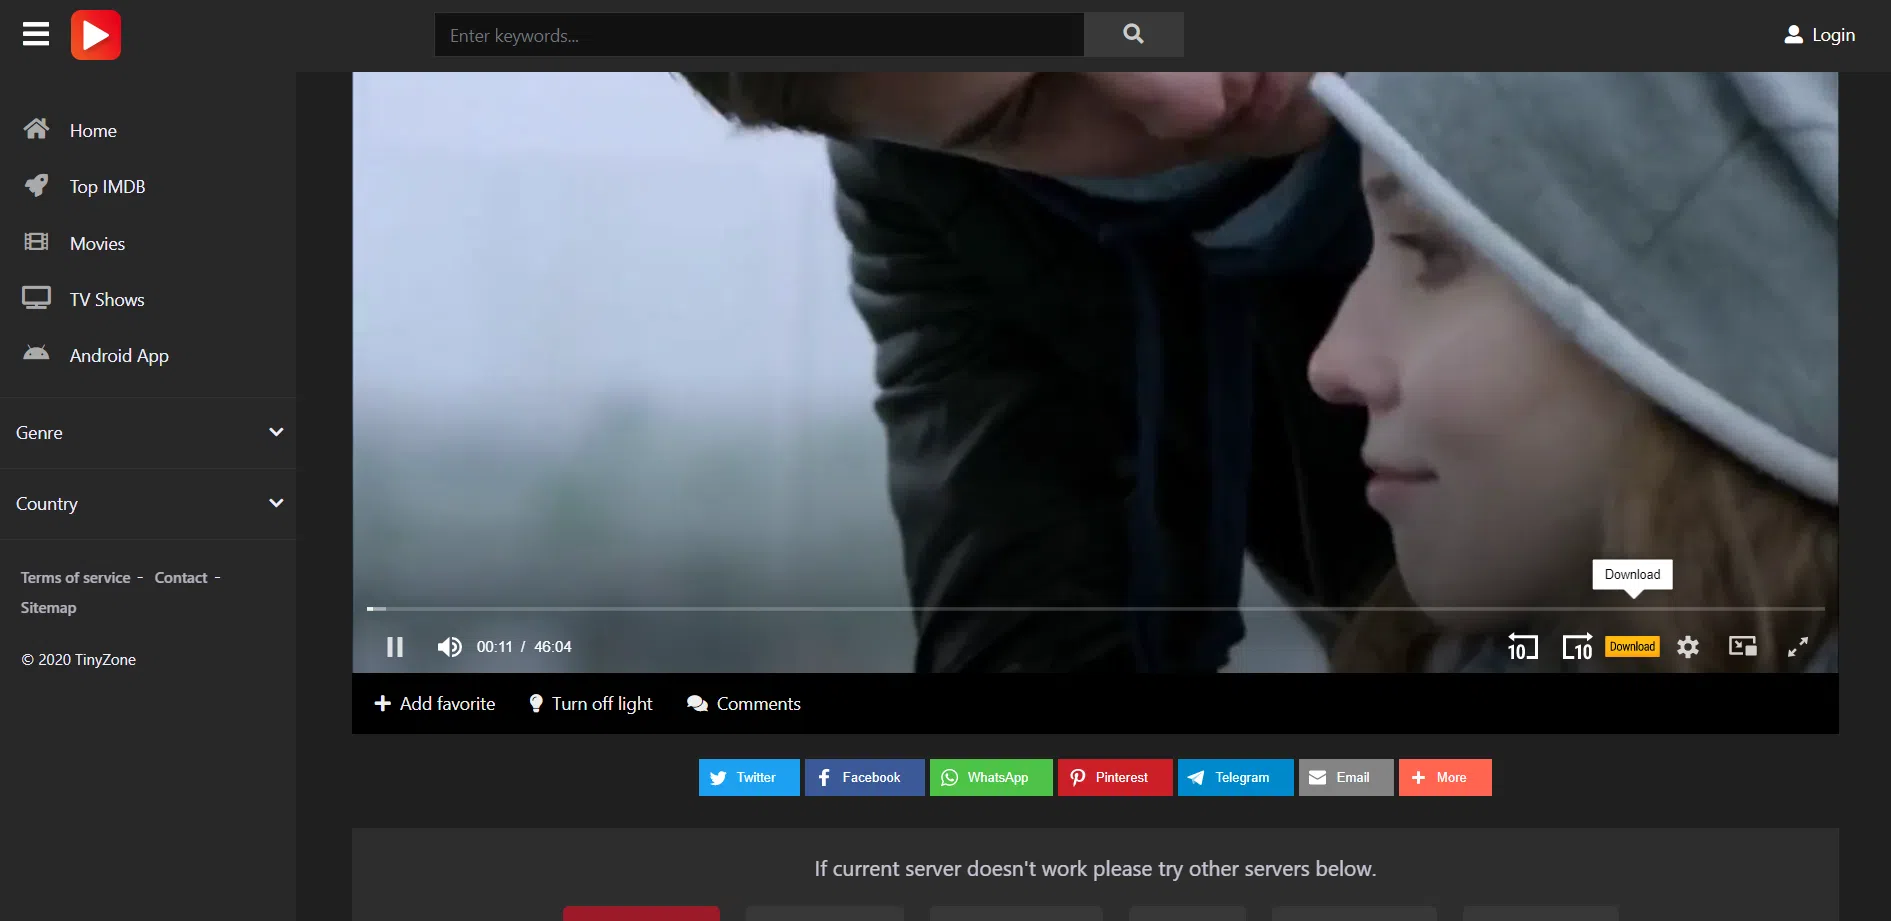Viewport: 1891px width, 921px height.
Task: Focus the Enter keywords search field
Action: 759,35
